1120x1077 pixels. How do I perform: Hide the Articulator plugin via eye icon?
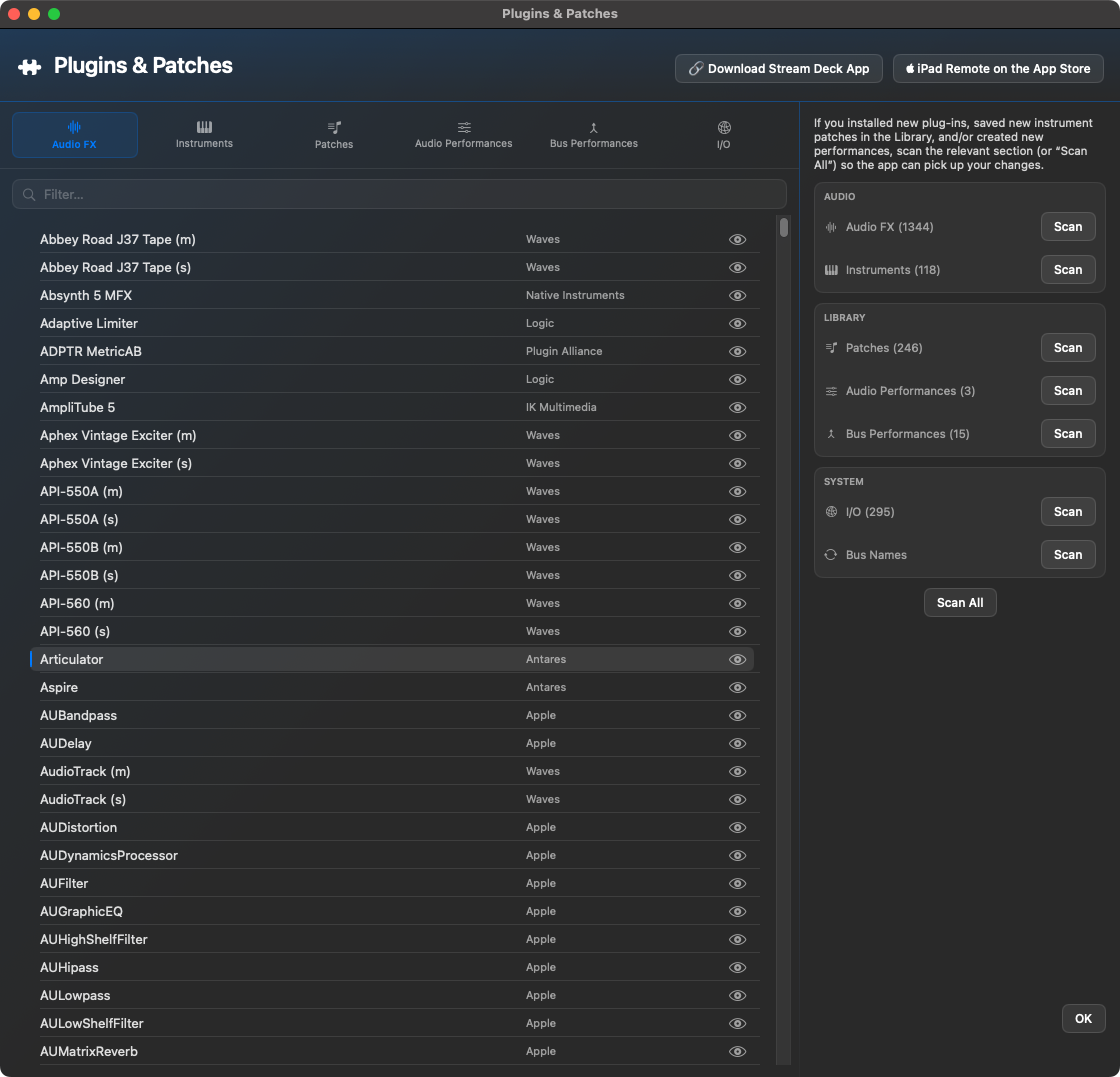[737, 660]
